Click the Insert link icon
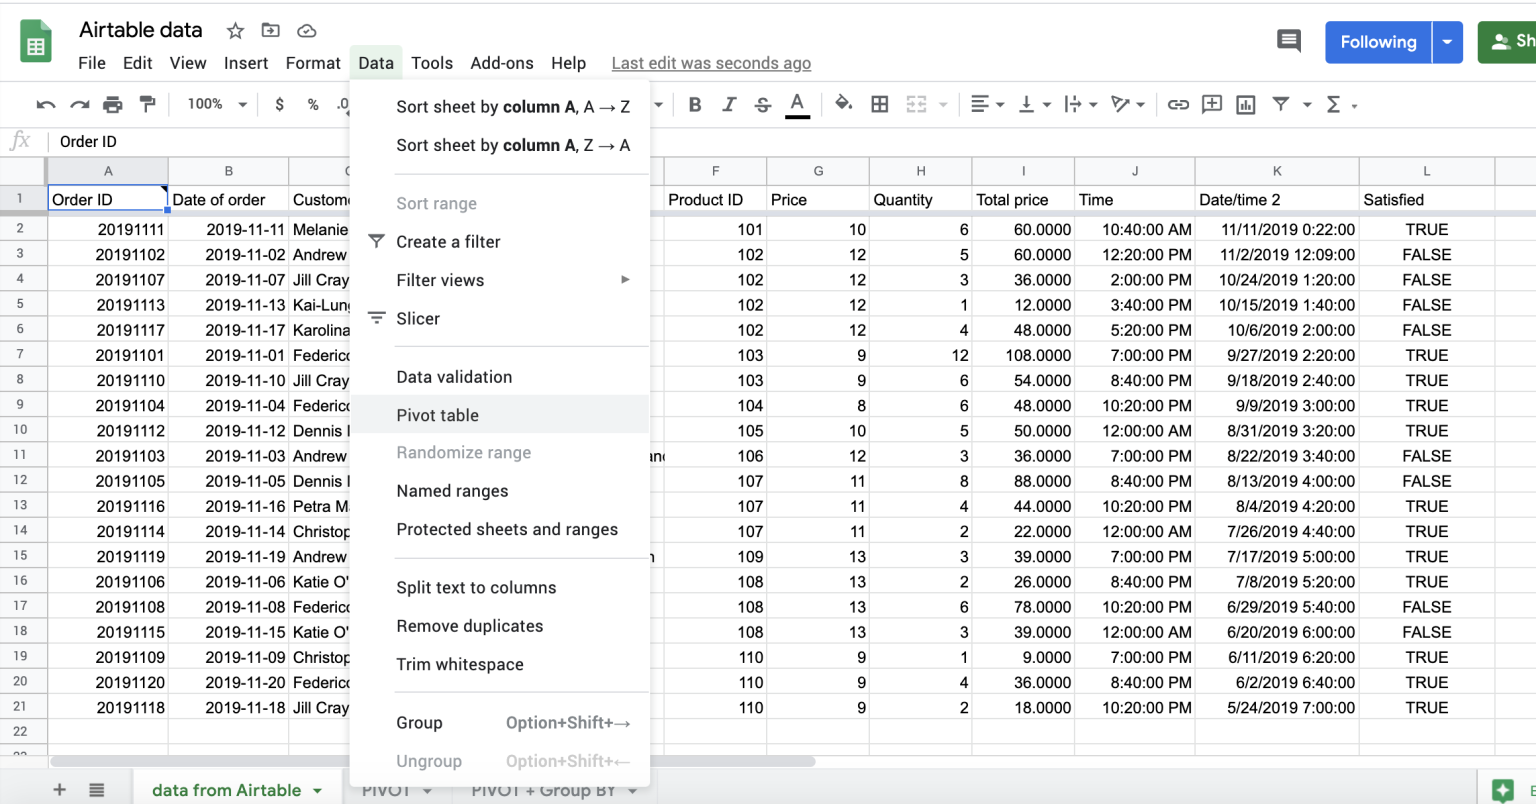 tap(1178, 104)
